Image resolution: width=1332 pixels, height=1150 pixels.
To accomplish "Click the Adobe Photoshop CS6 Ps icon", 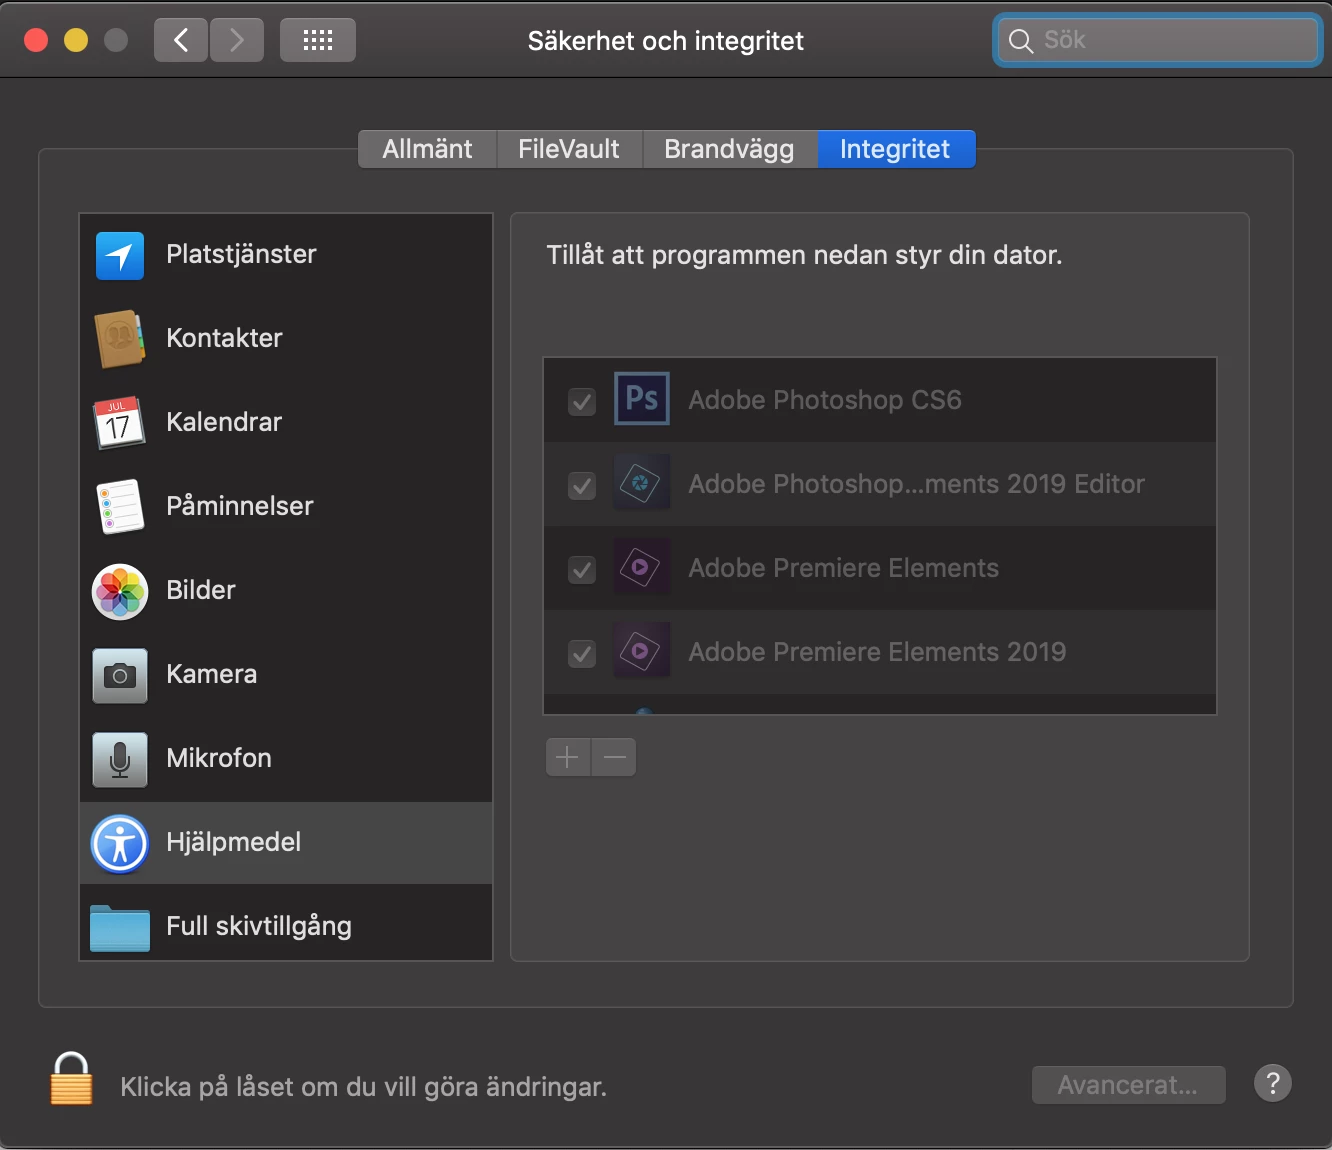I will (x=641, y=399).
